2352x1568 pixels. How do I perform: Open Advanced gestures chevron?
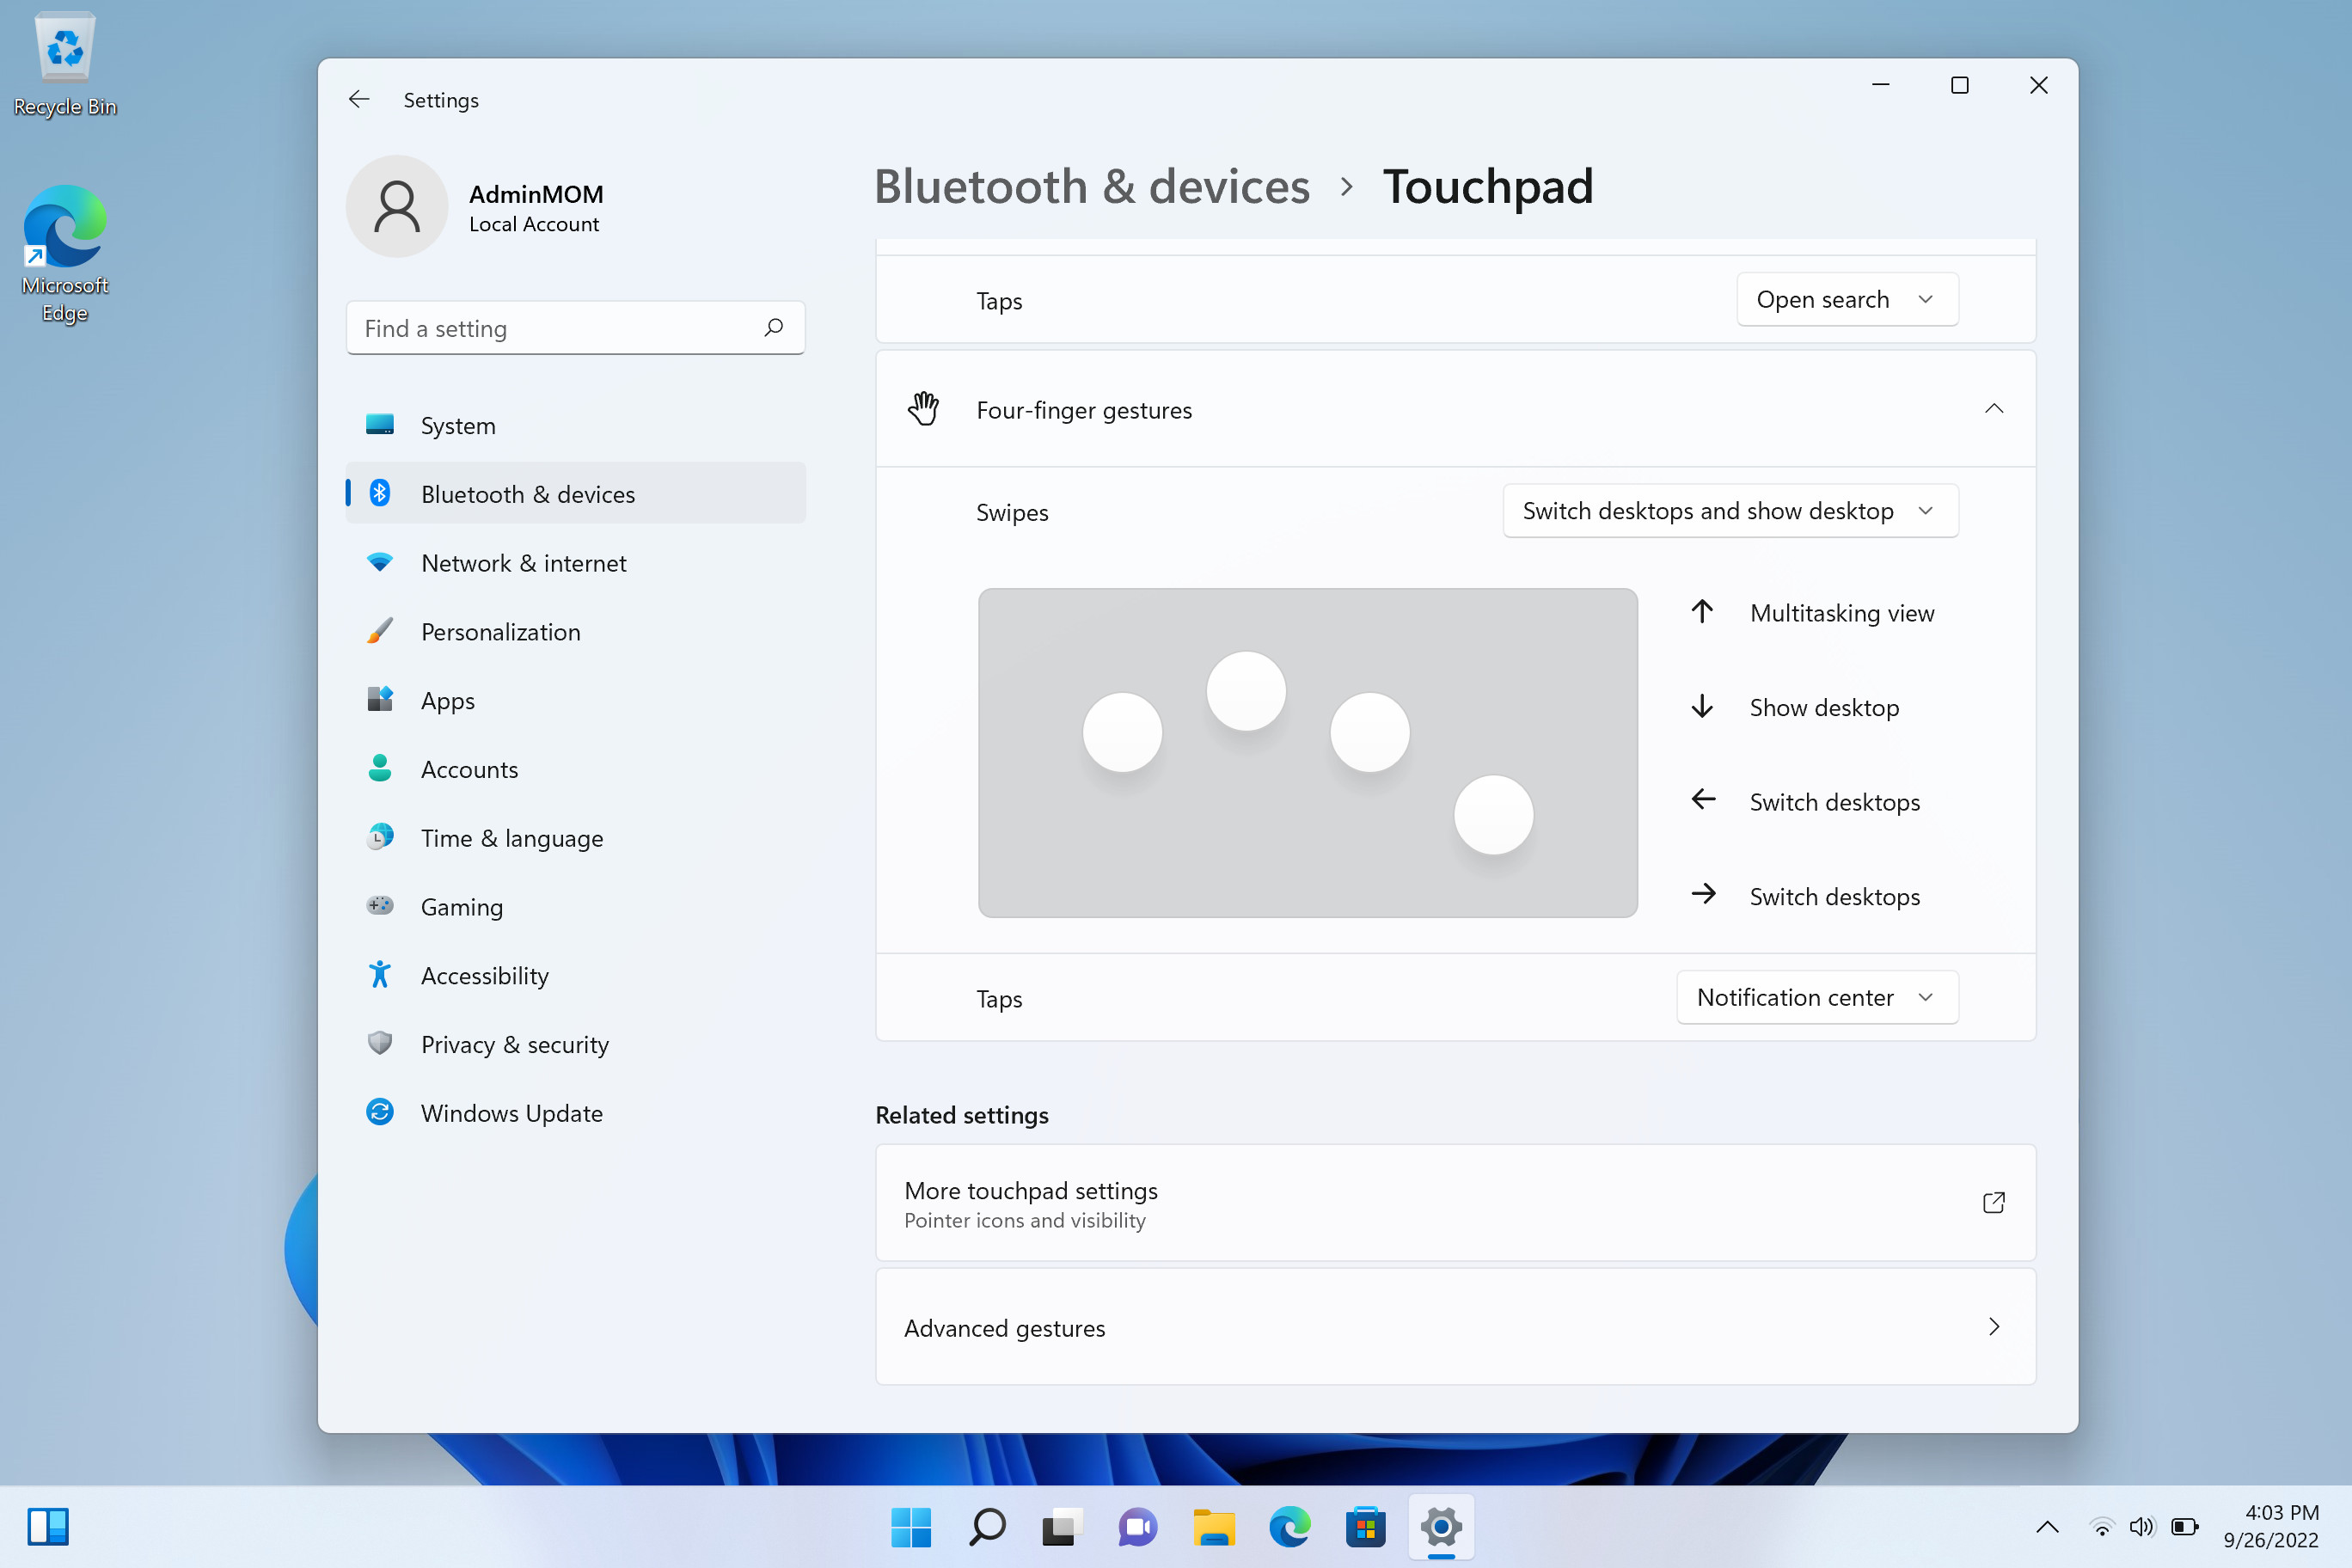tap(1994, 1327)
